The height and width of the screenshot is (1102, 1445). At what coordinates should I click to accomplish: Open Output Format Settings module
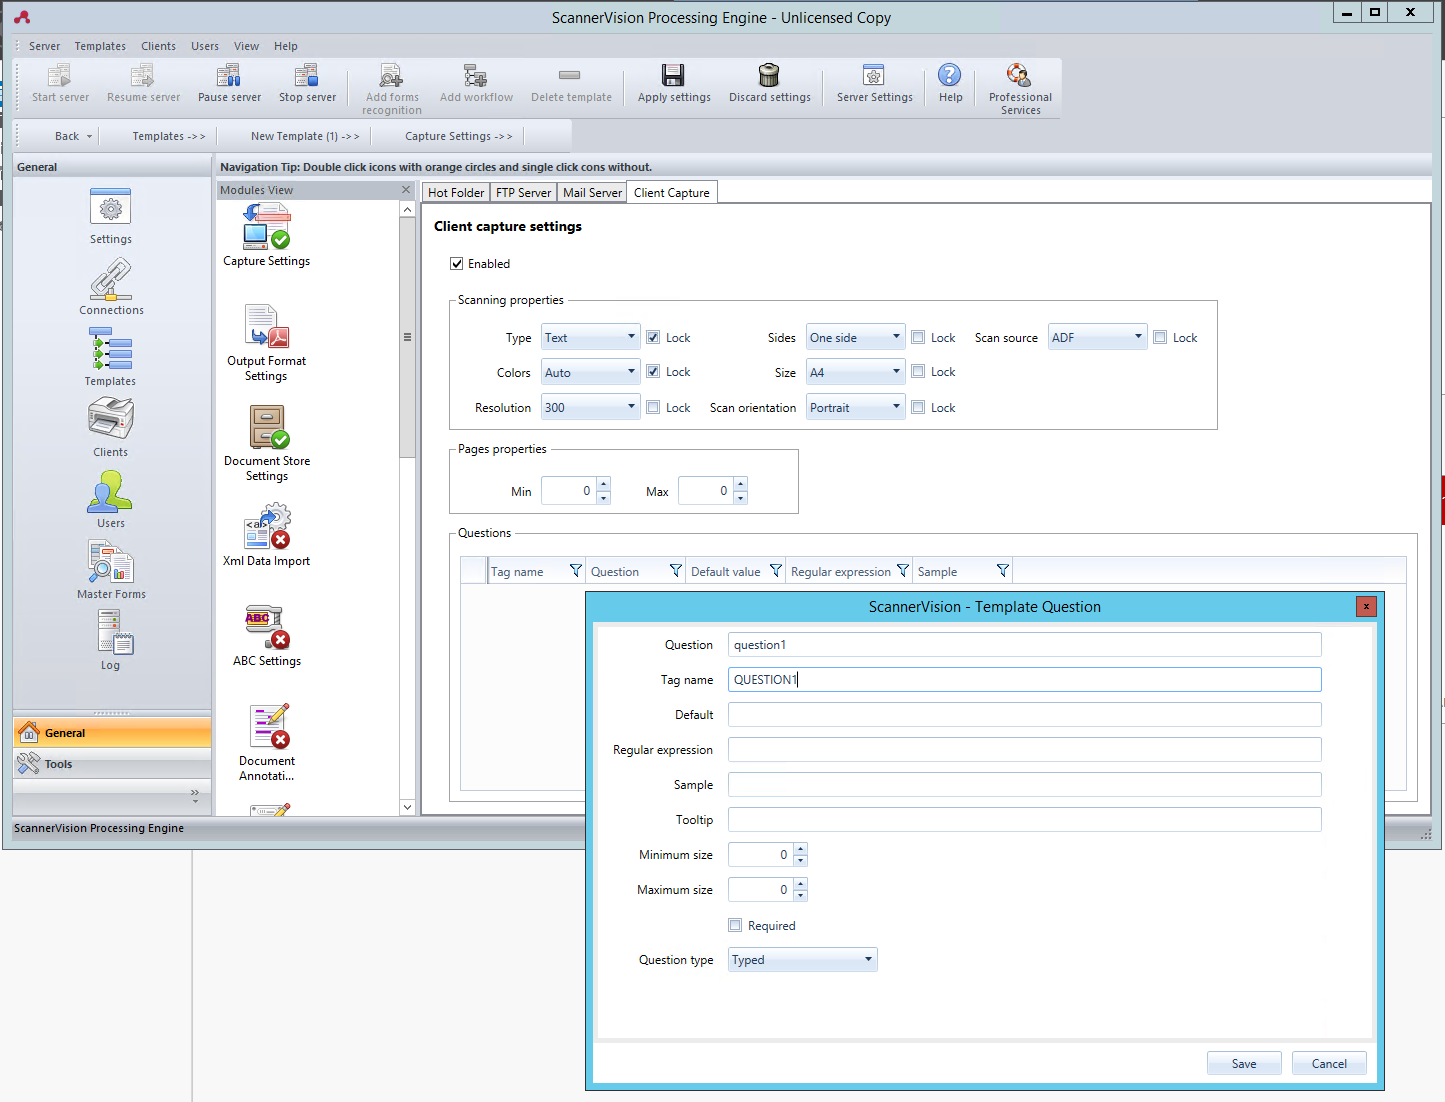click(264, 332)
